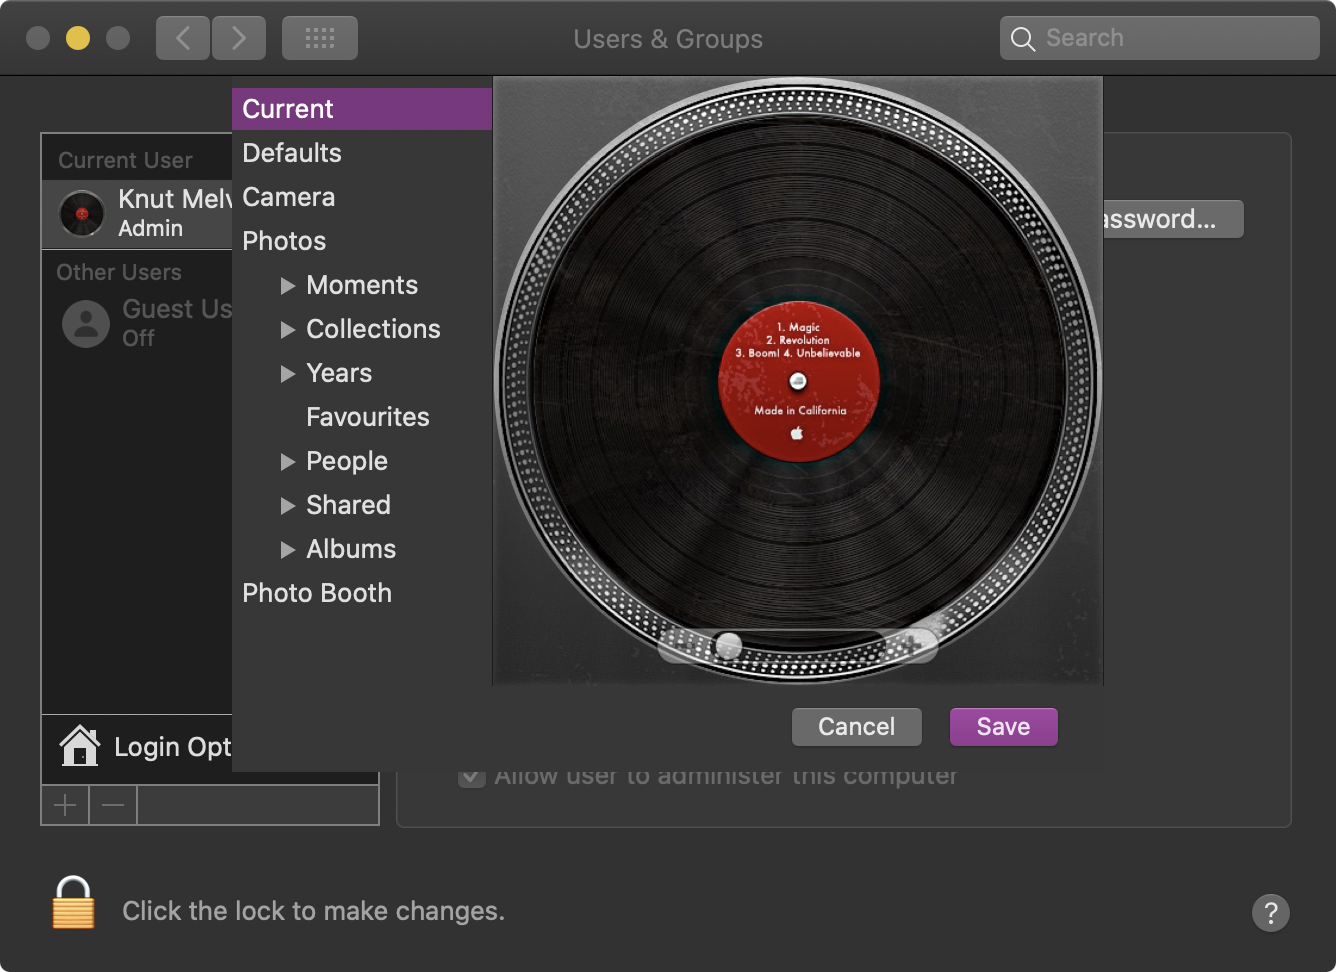Select the Guest User silhouette avatar
The image size is (1336, 972).
point(86,323)
